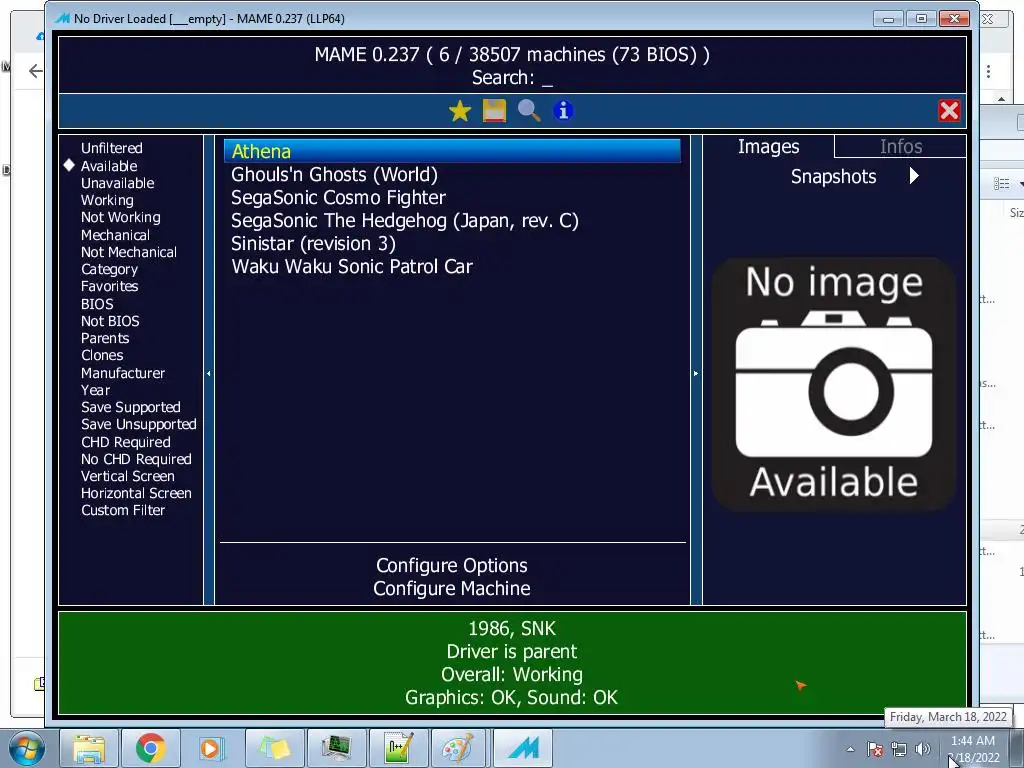This screenshot has width=1024, height=768.
Task: Select SegaSonic Cosmo Fighter
Action: [x=452, y=198]
